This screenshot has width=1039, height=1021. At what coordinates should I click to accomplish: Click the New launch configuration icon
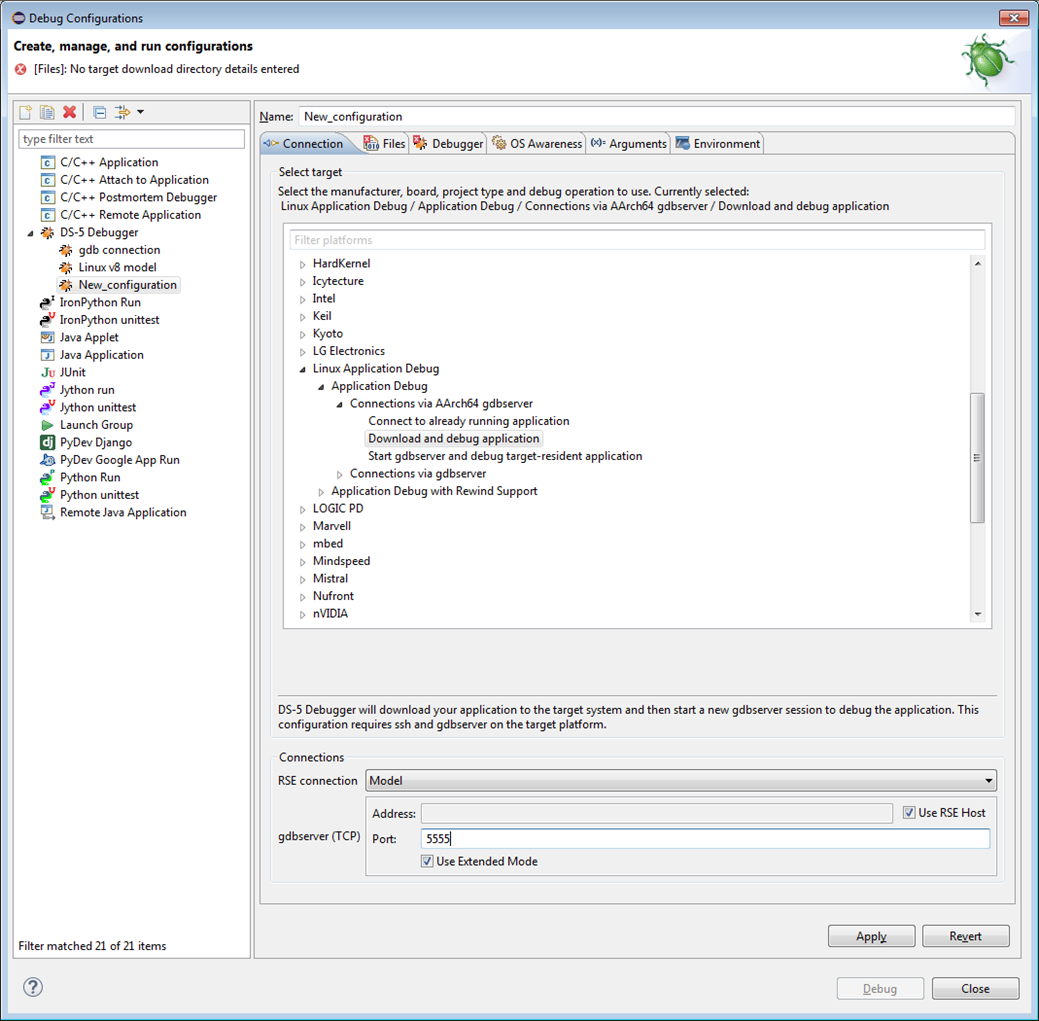click(x=26, y=112)
